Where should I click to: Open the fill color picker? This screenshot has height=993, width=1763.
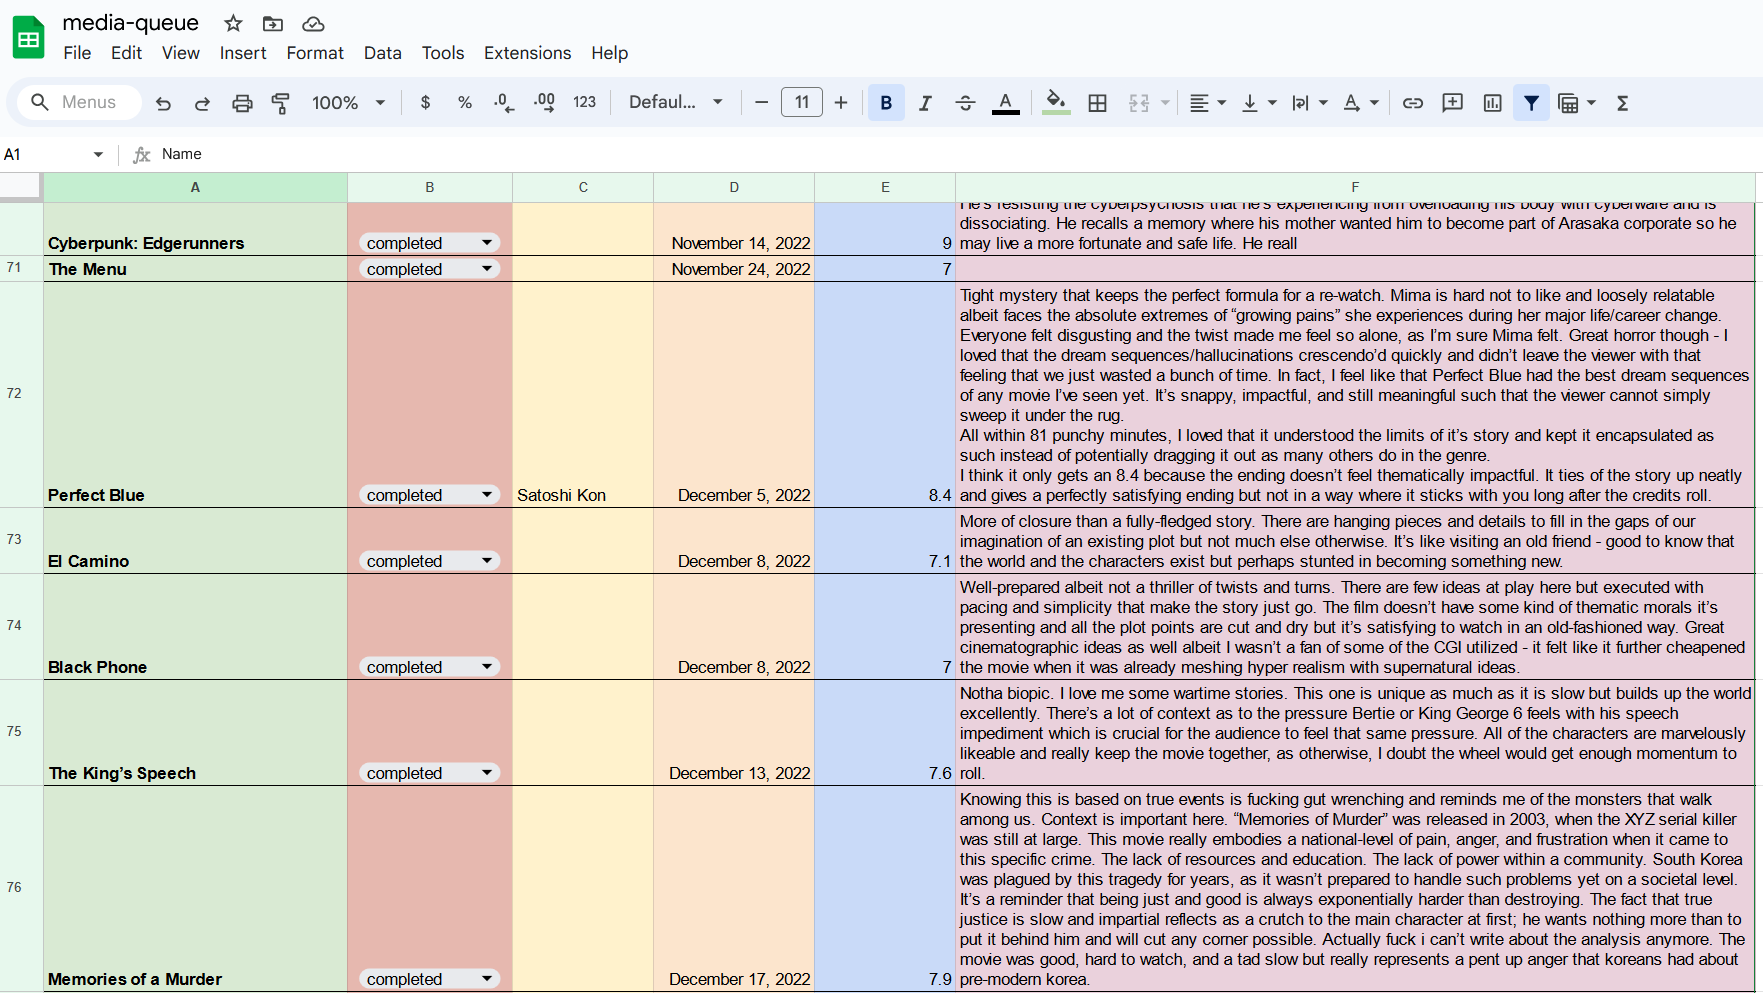[1056, 102]
